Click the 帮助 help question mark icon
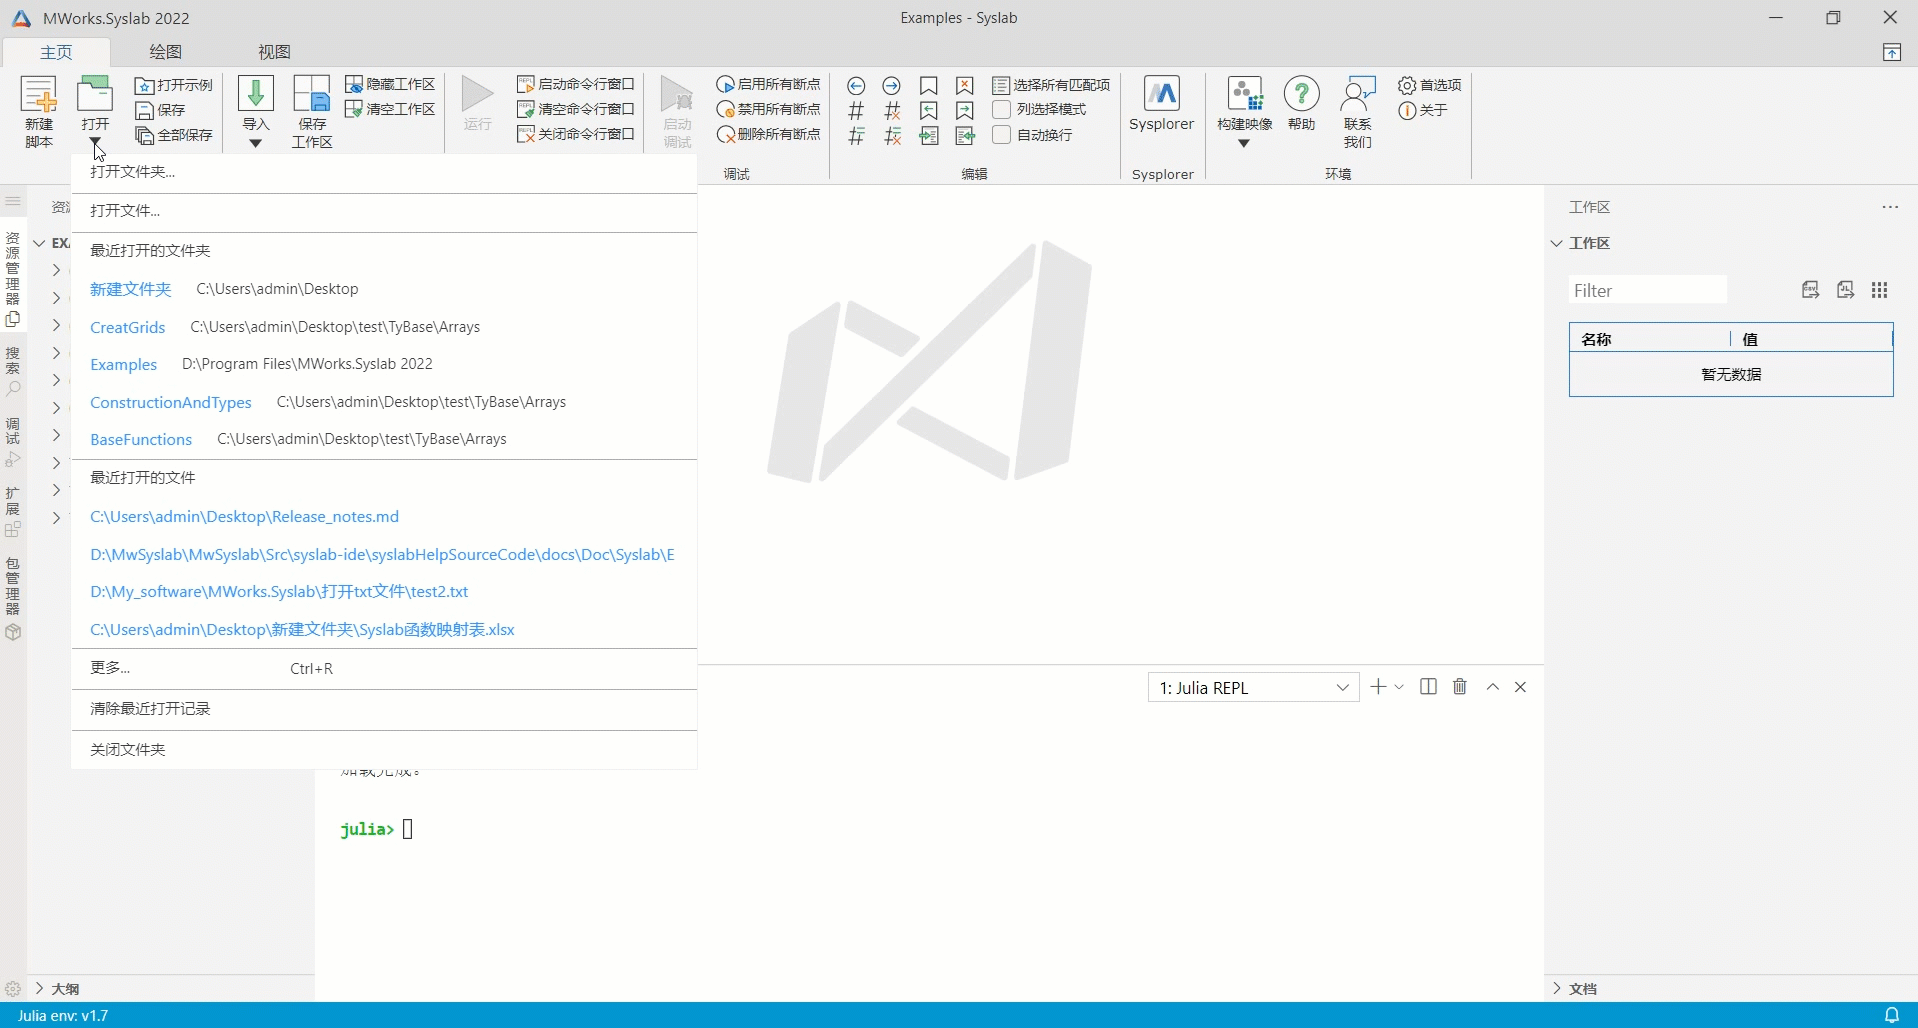Screen dimensions: 1918x1028 click(x=1301, y=95)
